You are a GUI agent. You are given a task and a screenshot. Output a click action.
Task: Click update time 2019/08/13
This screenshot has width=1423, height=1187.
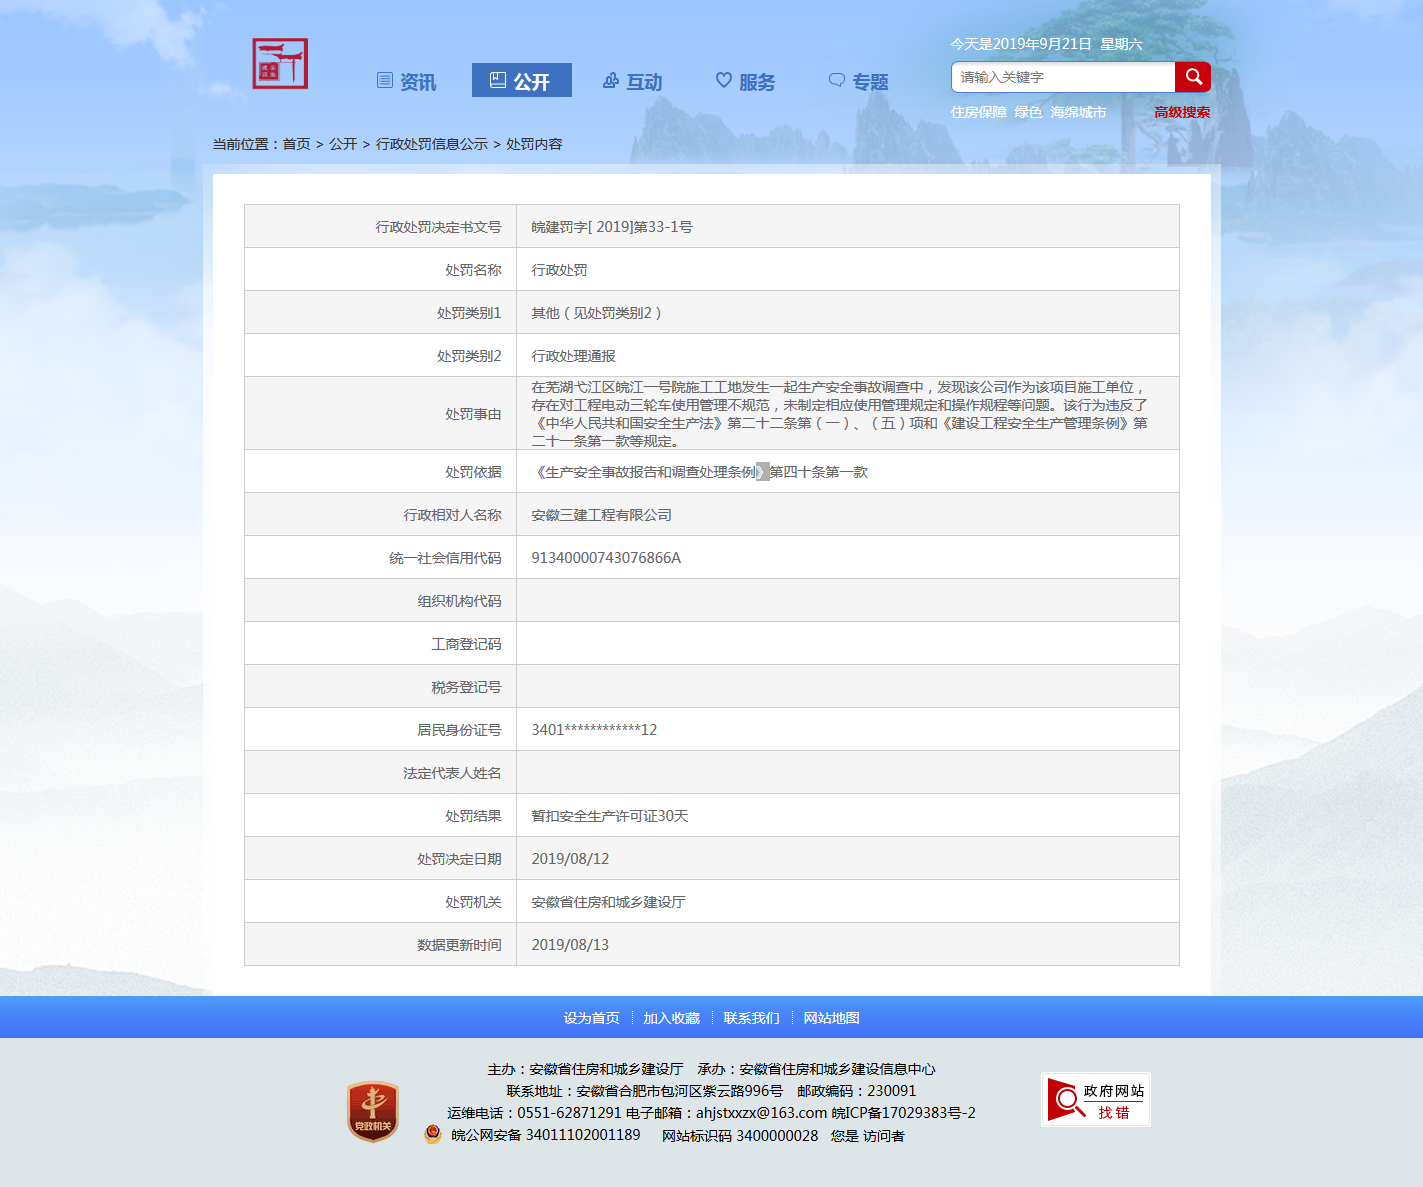point(570,945)
